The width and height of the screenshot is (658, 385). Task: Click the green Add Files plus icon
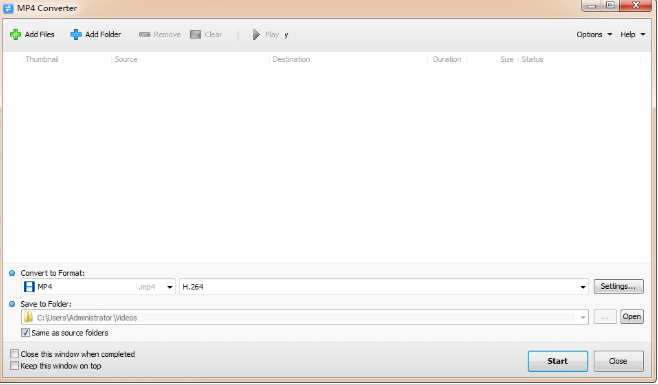(16, 34)
